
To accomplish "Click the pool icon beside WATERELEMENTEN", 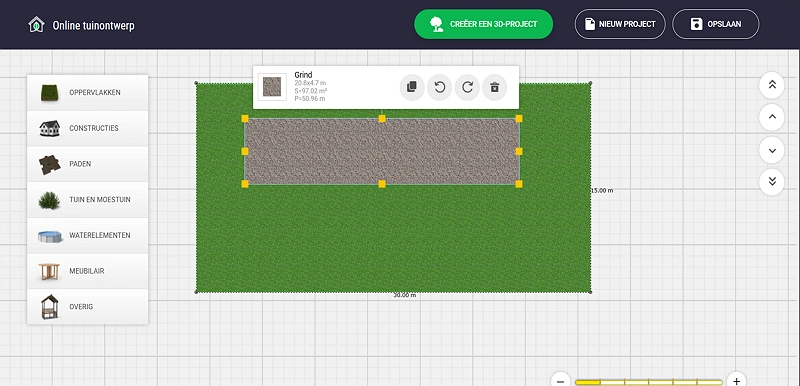I will pos(50,236).
